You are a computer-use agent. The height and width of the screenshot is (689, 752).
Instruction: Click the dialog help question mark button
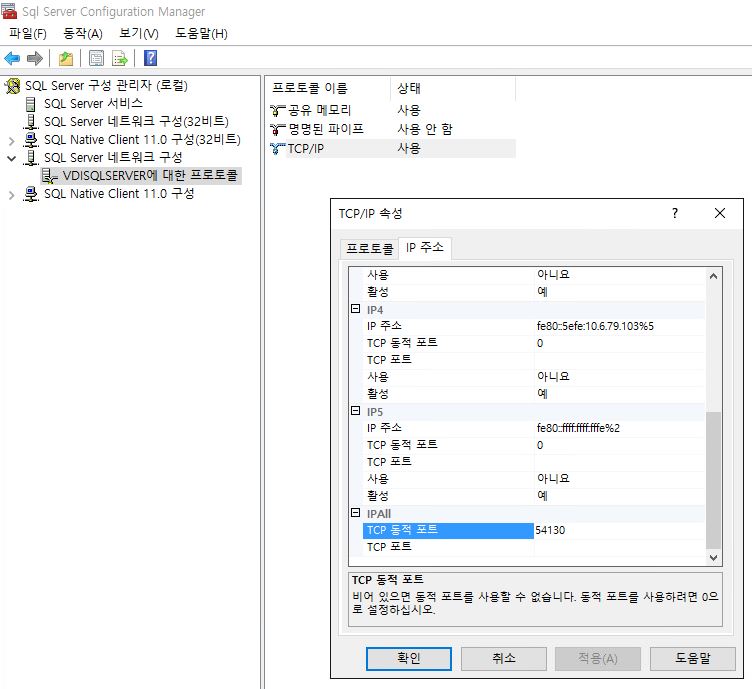[x=675, y=213]
